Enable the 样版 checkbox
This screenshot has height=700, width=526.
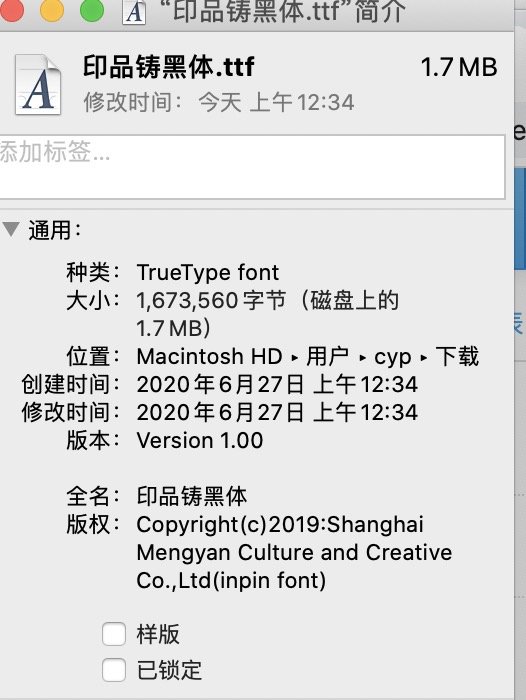[113, 634]
